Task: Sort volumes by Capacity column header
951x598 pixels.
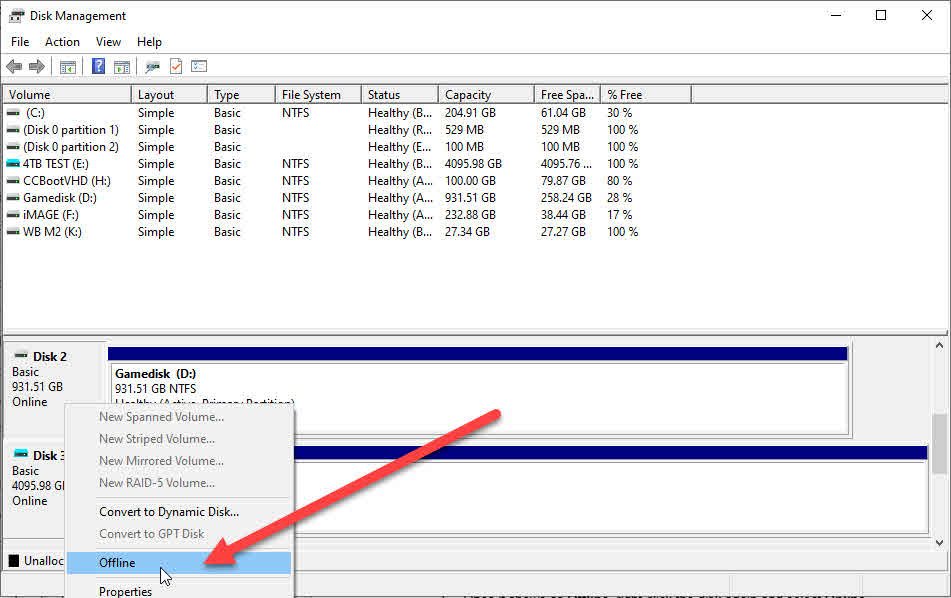Action: (467, 95)
